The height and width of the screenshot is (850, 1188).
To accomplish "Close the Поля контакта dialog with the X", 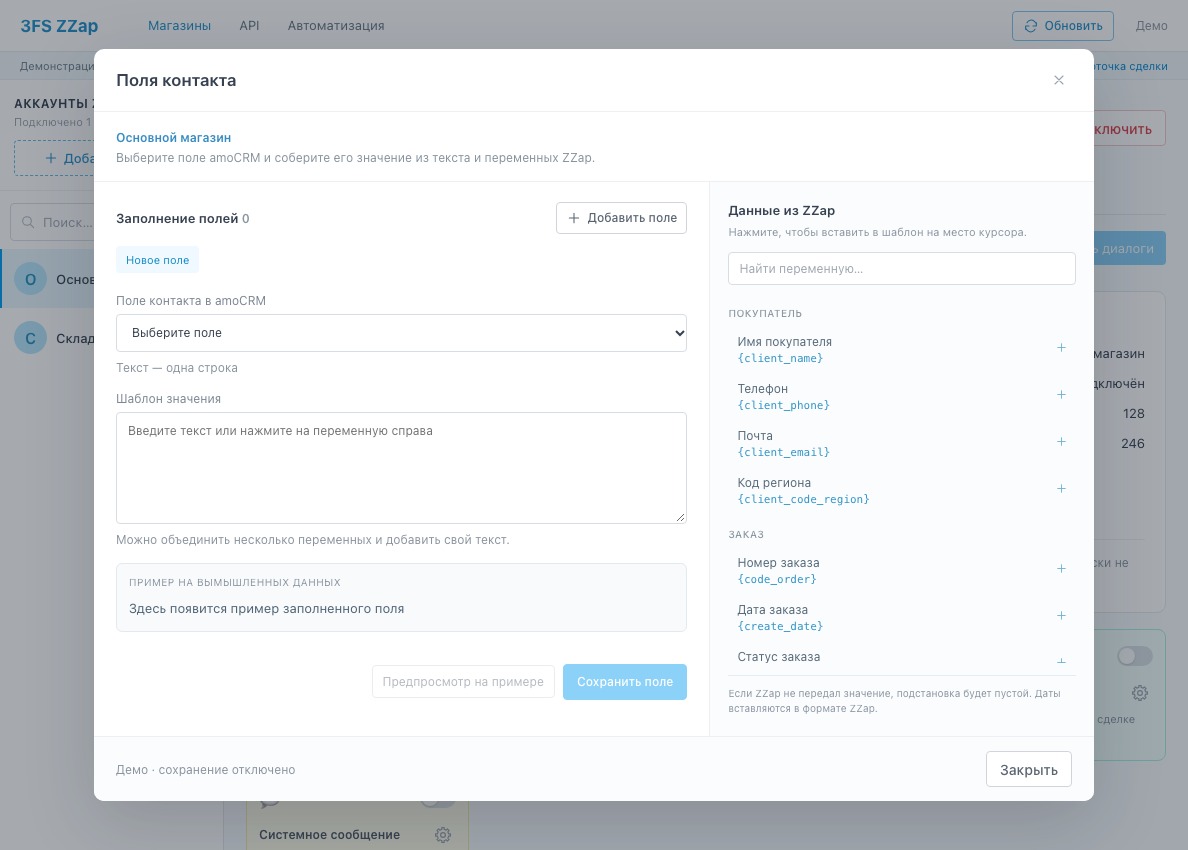I will tap(1058, 80).
